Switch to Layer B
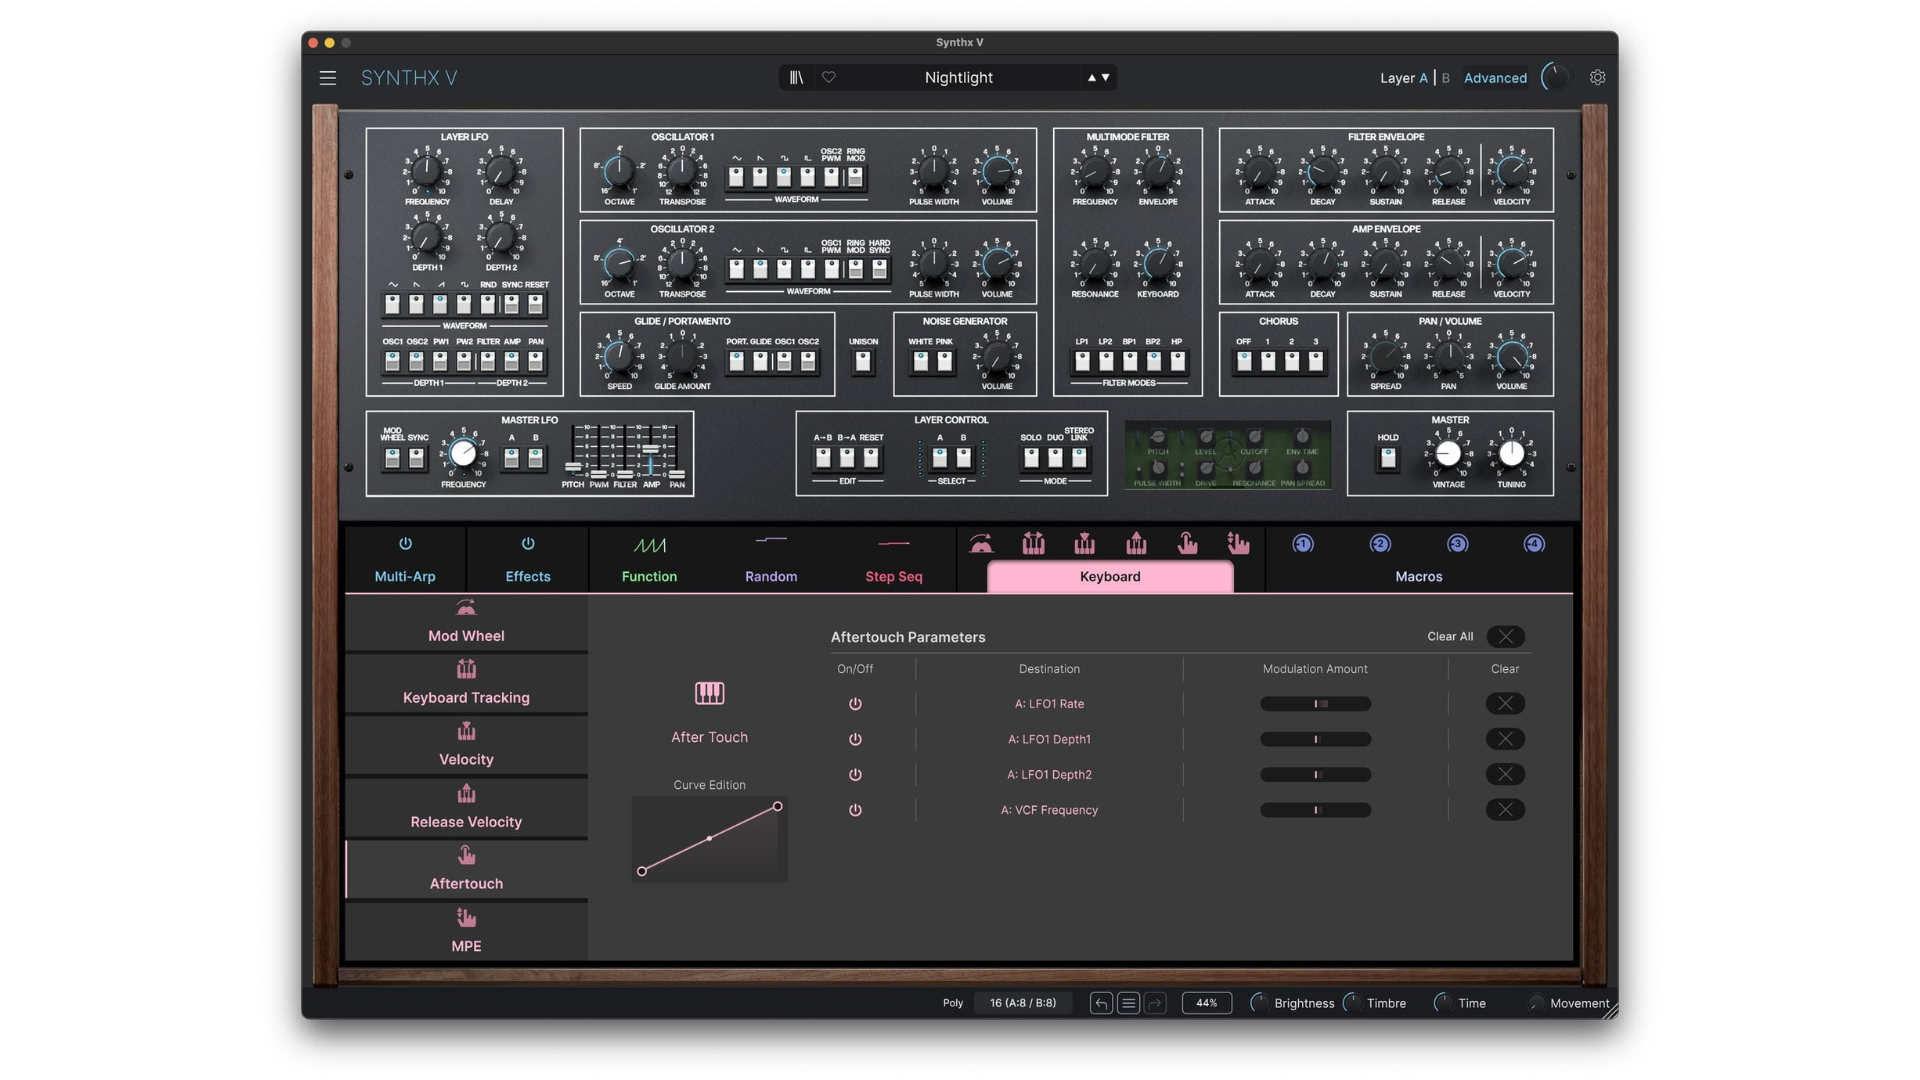The image size is (1920, 1080). click(x=1445, y=78)
